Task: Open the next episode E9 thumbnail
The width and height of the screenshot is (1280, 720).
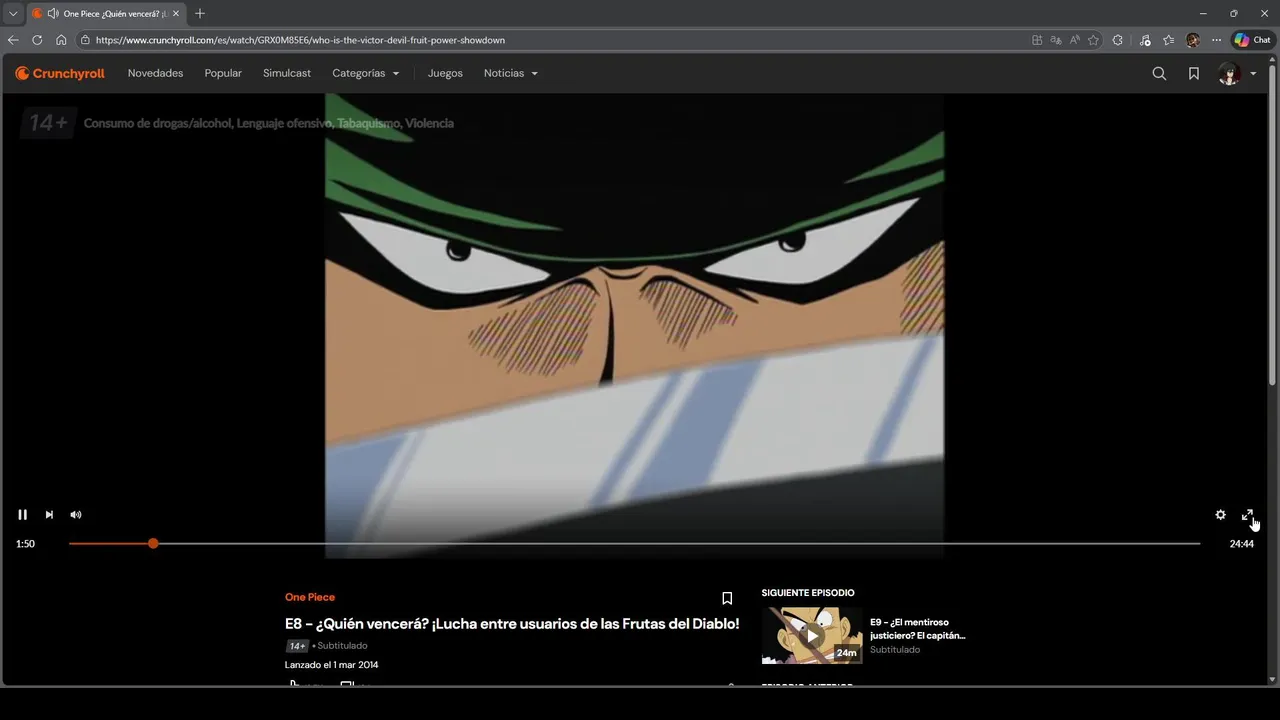Action: click(812, 635)
